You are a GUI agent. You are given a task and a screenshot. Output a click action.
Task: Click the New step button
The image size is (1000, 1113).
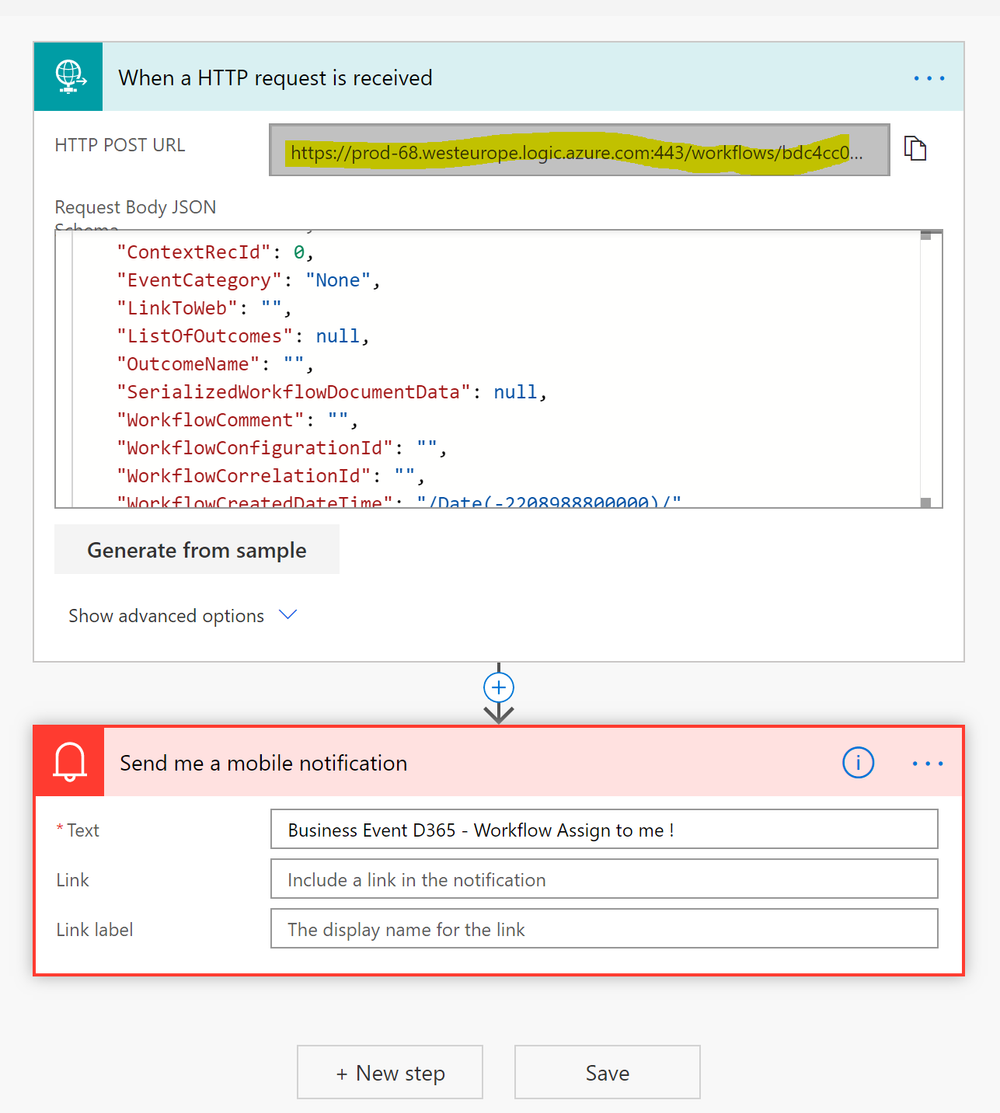tap(389, 1071)
